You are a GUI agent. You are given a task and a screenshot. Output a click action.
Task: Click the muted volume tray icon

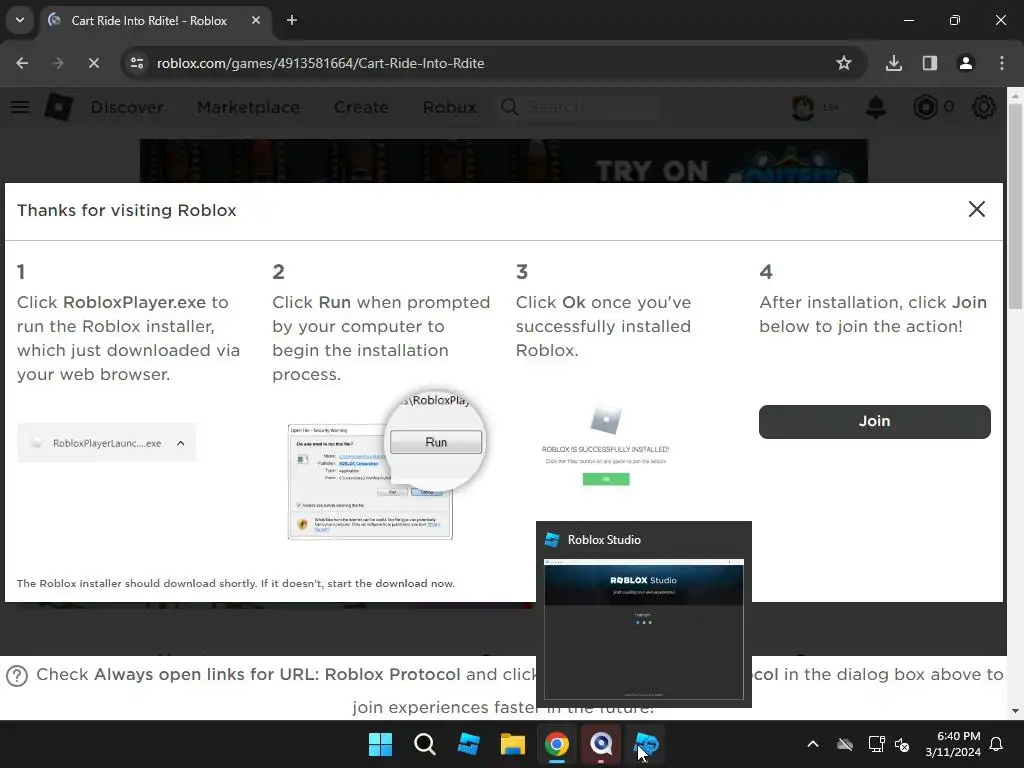click(x=902, y=744)
